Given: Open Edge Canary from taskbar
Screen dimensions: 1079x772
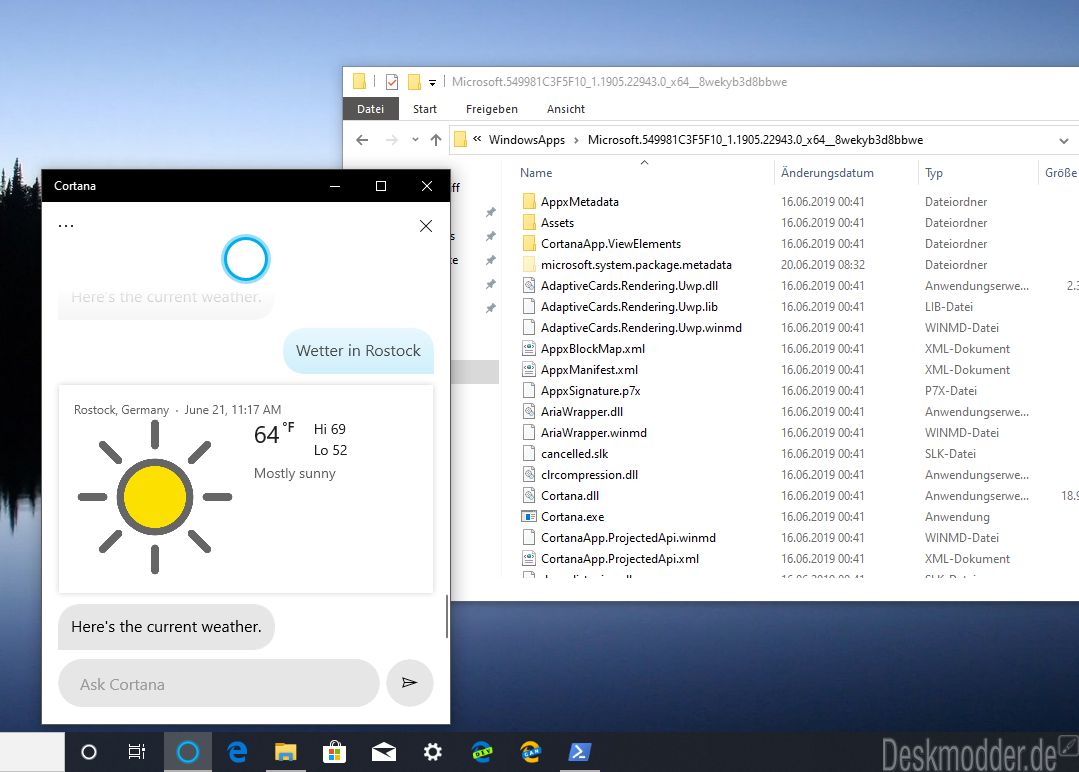Looking at the screenshot, I should (x=531, y=752).
